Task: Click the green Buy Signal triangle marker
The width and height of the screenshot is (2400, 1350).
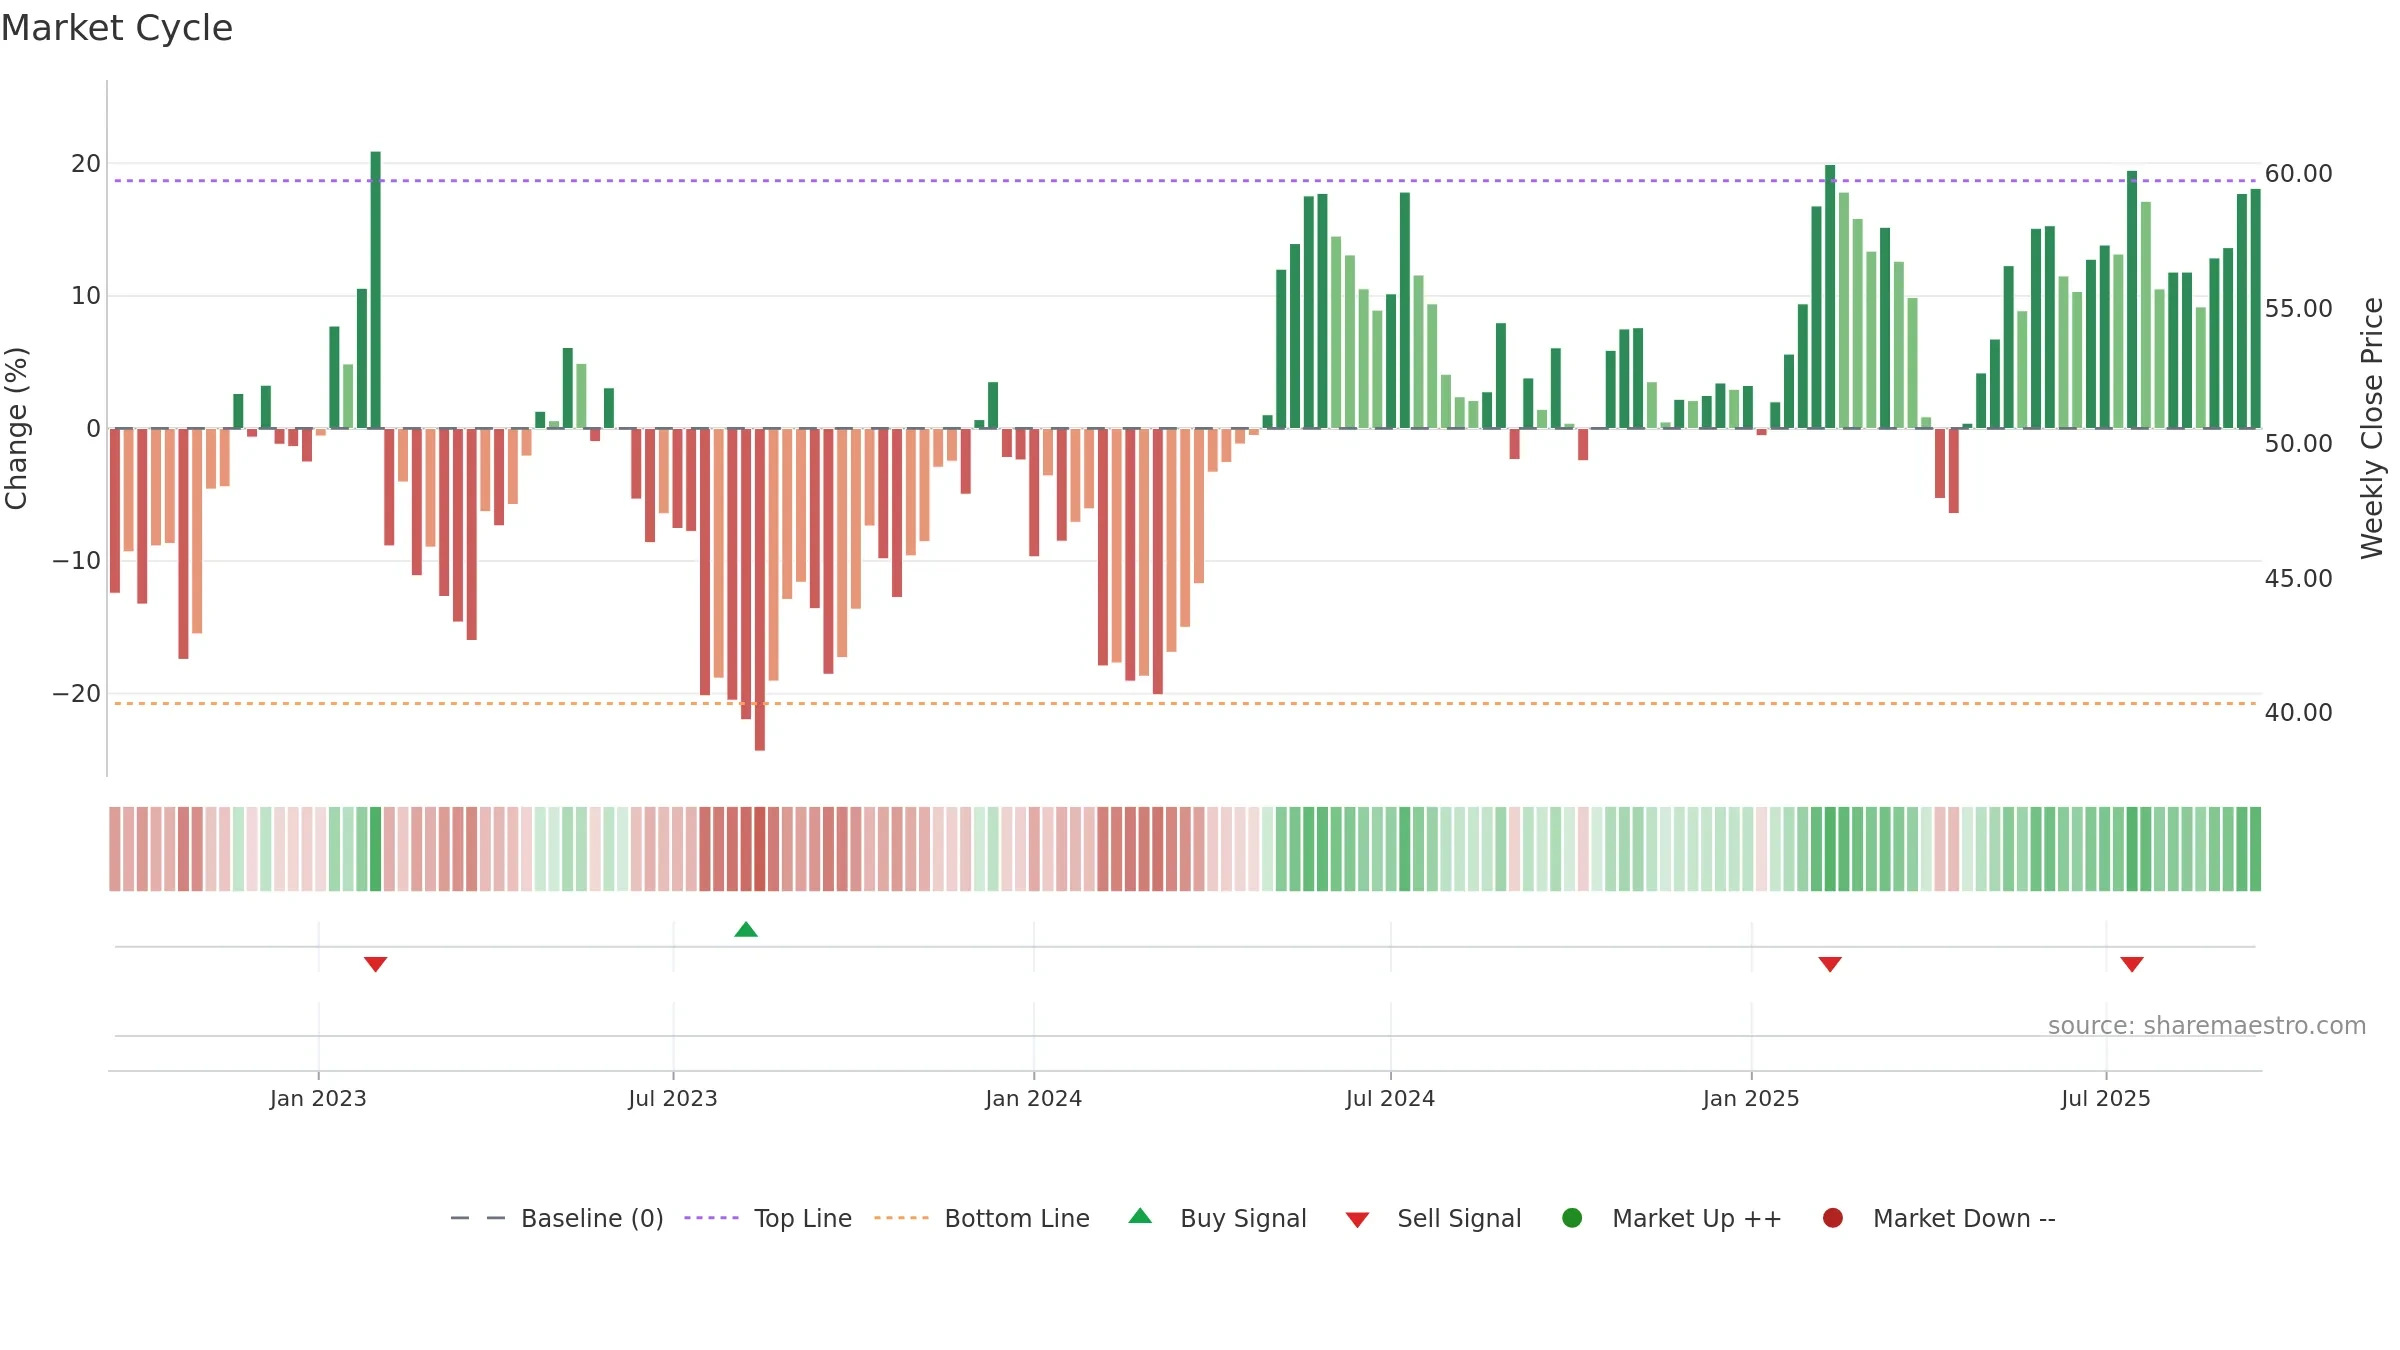Action: click(x=746, y=930)
